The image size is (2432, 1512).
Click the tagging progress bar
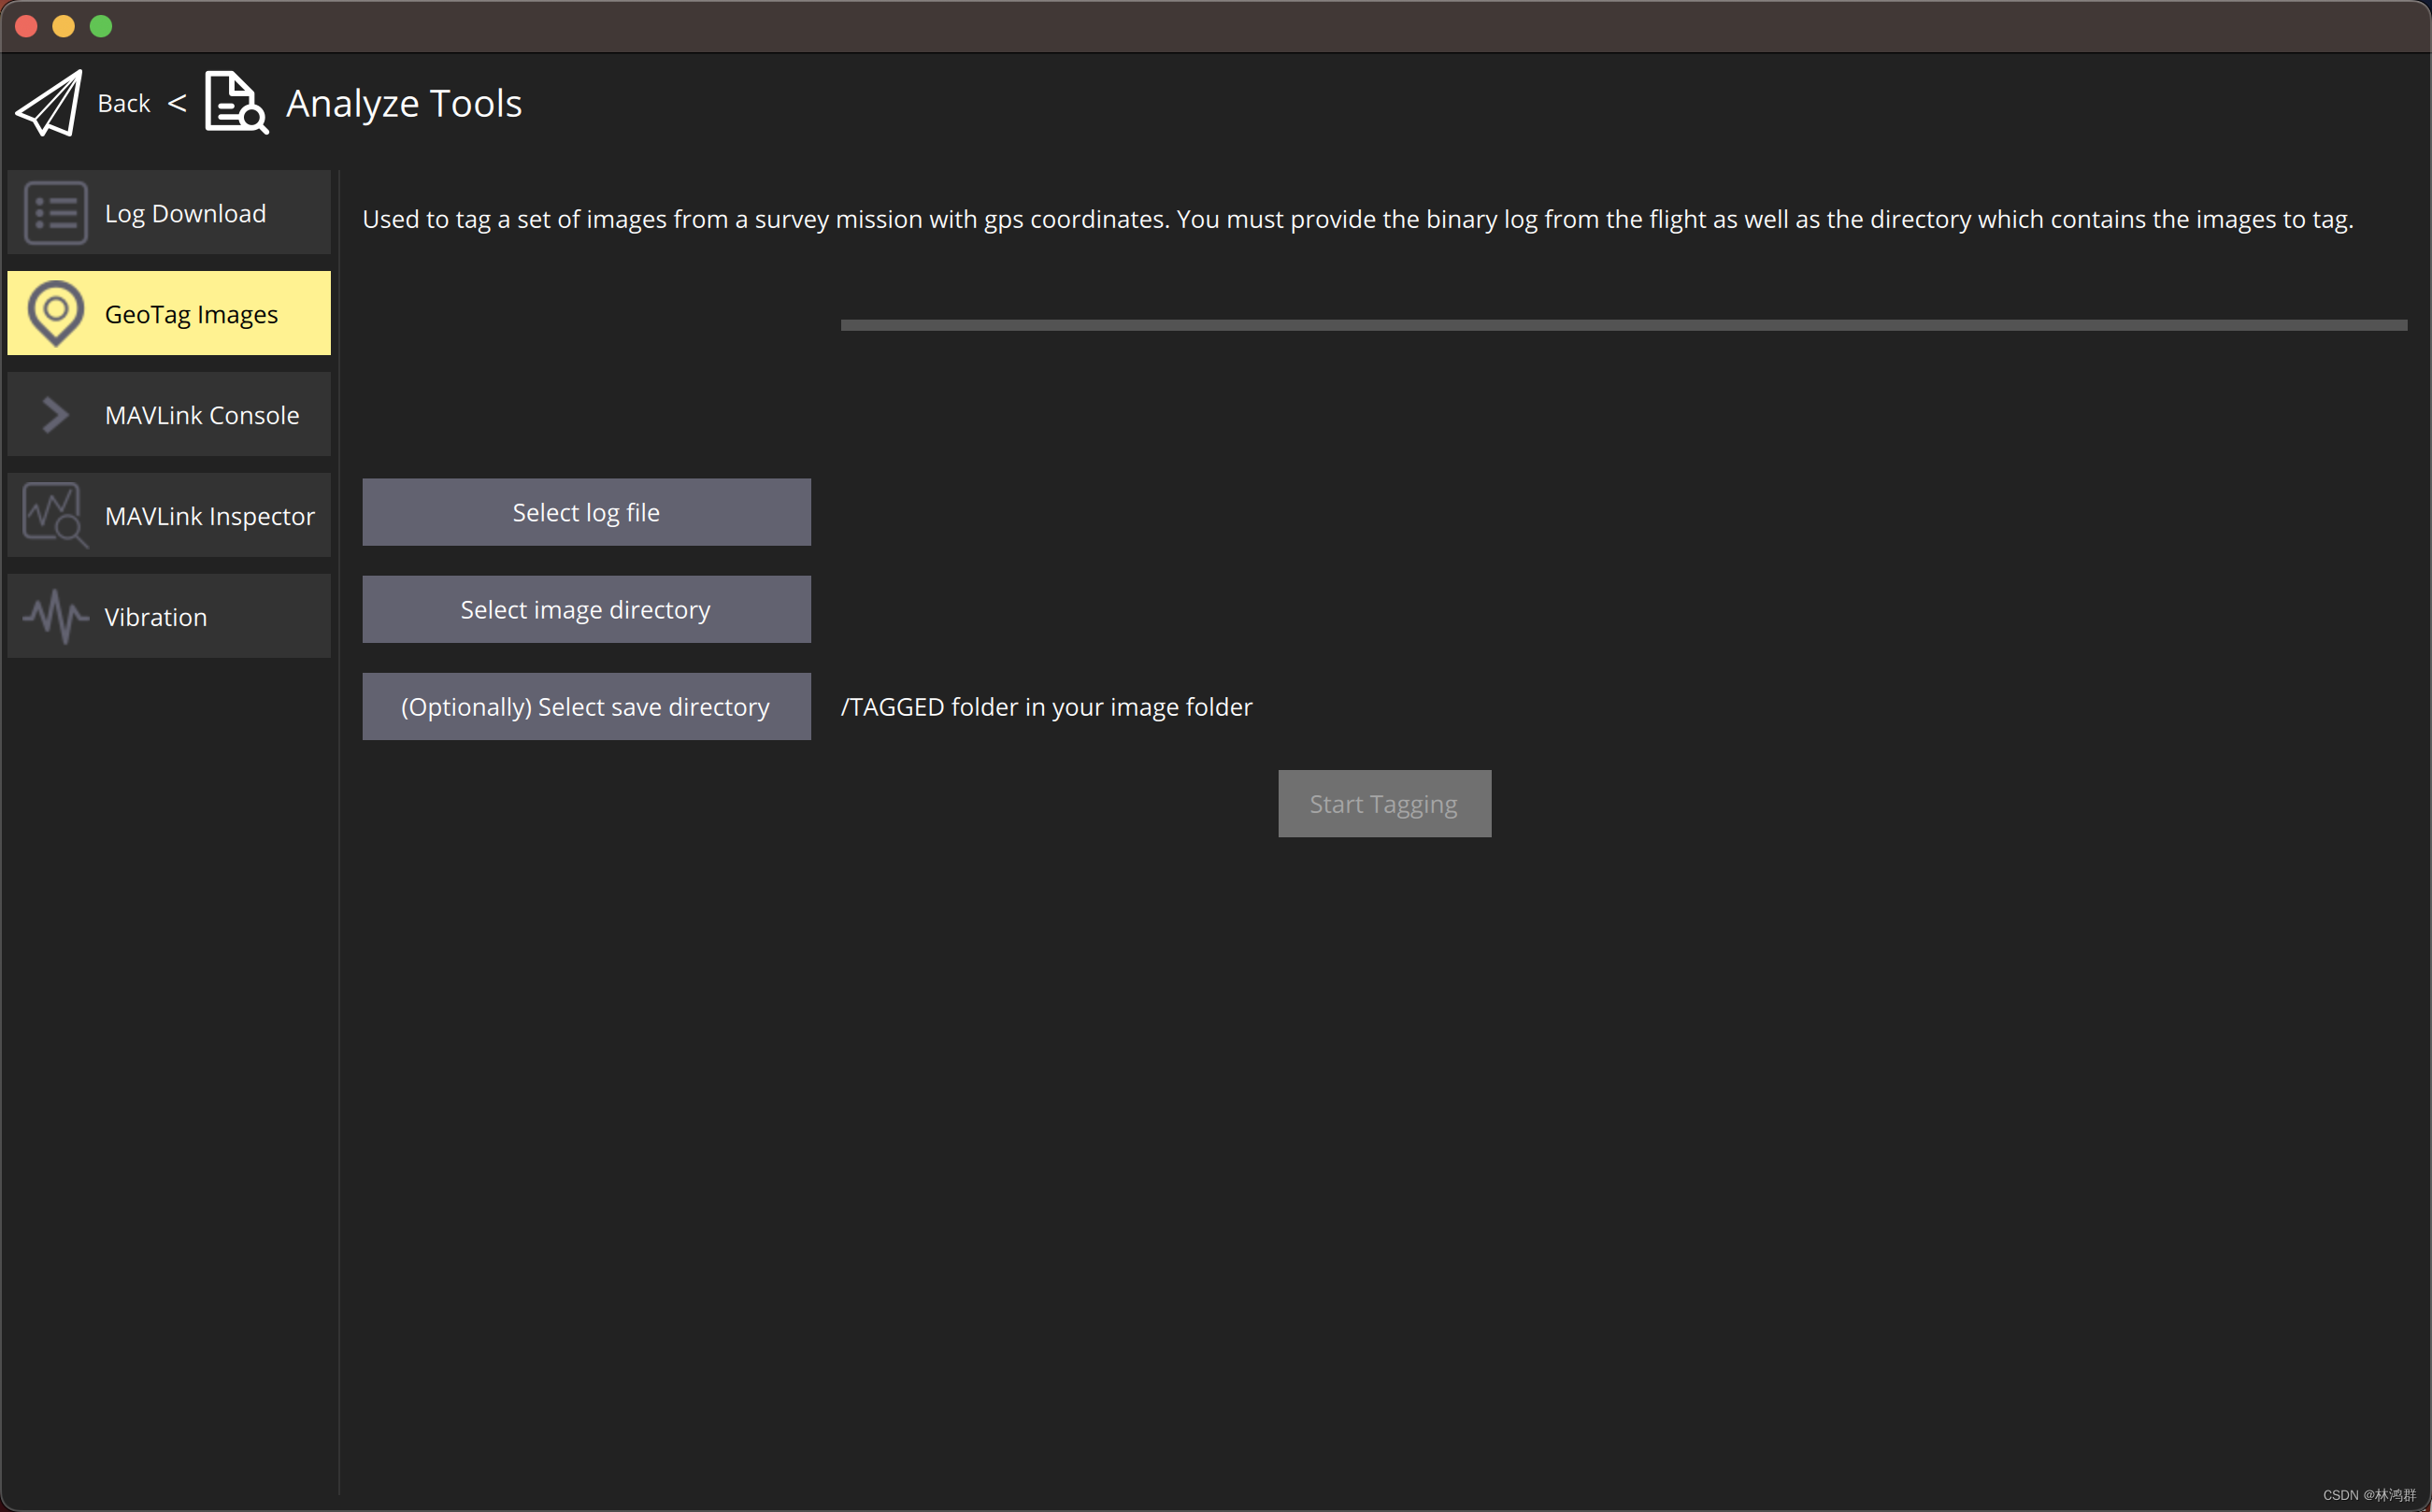pyautogui.click(x=1623, y=325)
